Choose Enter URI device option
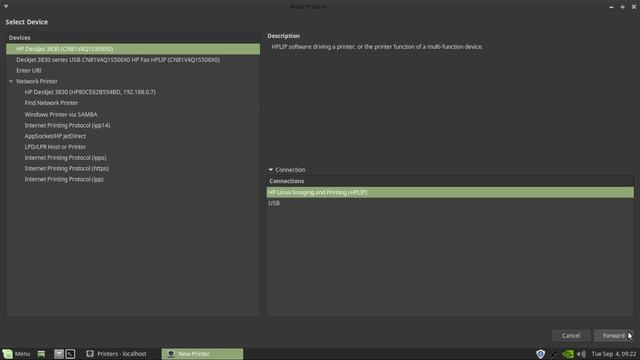This screenshot has width=640, height=360. [x=133, y=71]
